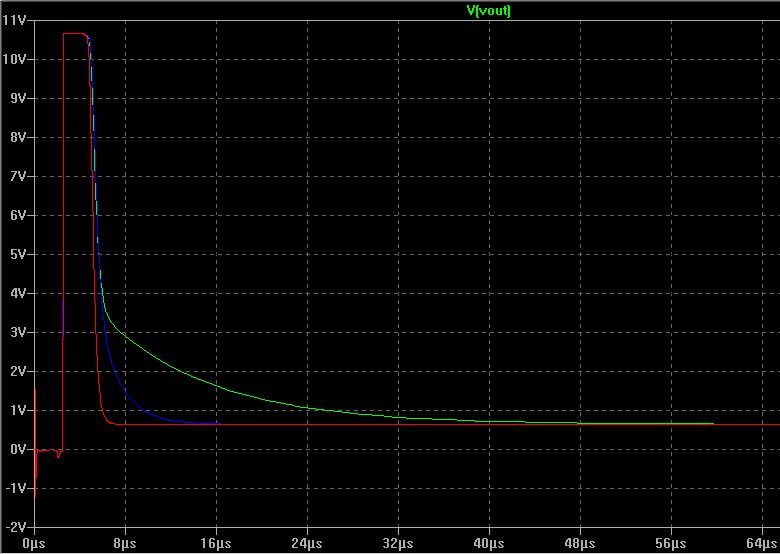
Task: Click the -1V y-axis label
Action: (x=15, y=488)
